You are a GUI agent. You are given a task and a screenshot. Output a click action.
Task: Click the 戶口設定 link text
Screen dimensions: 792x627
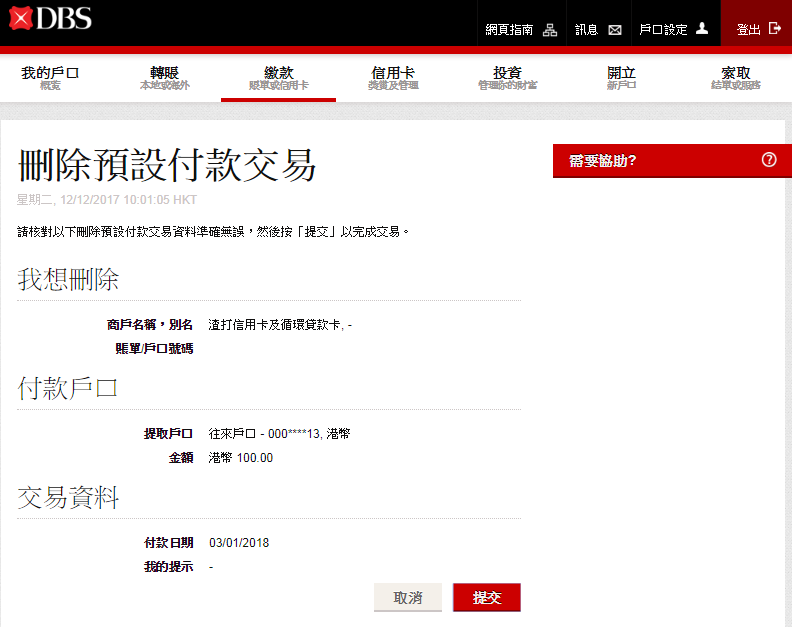pos(663,30)
